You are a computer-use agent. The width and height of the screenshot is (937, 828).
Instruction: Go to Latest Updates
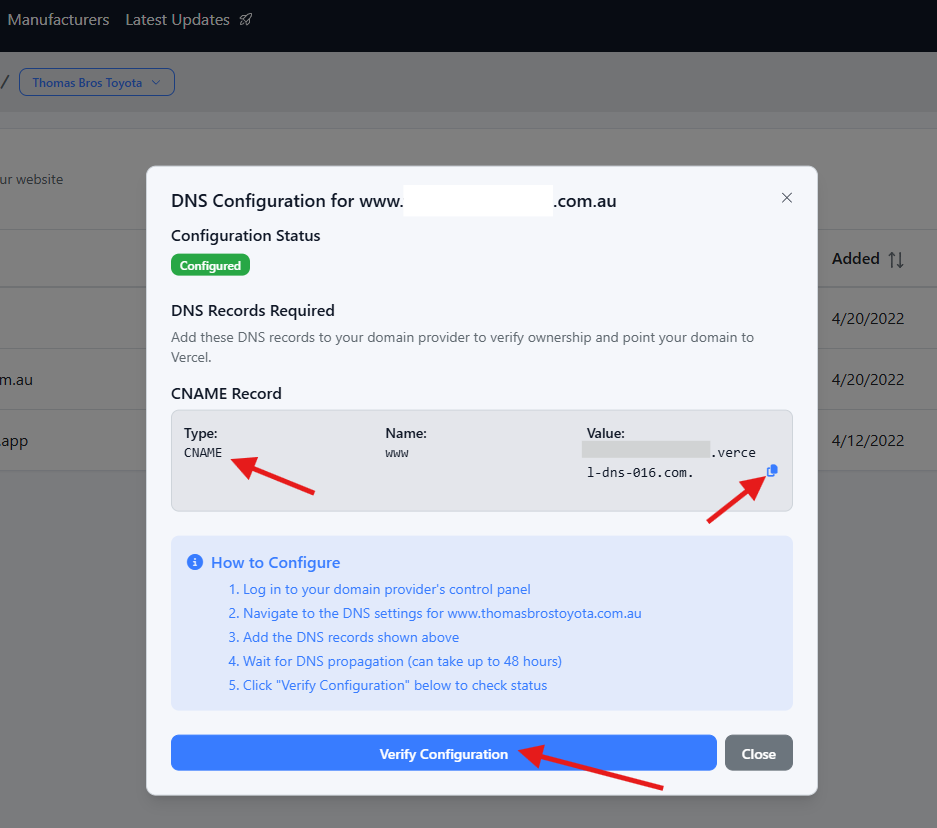click(177, 20)
